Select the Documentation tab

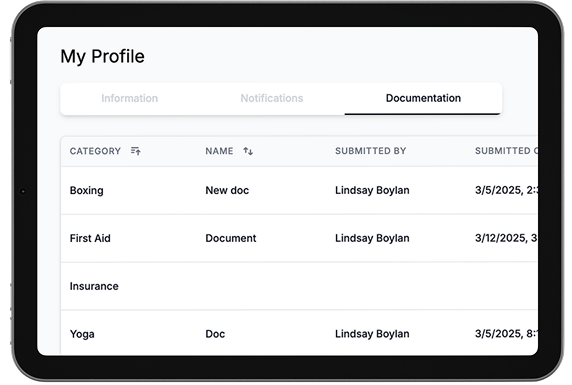click(x=423, y=98)
